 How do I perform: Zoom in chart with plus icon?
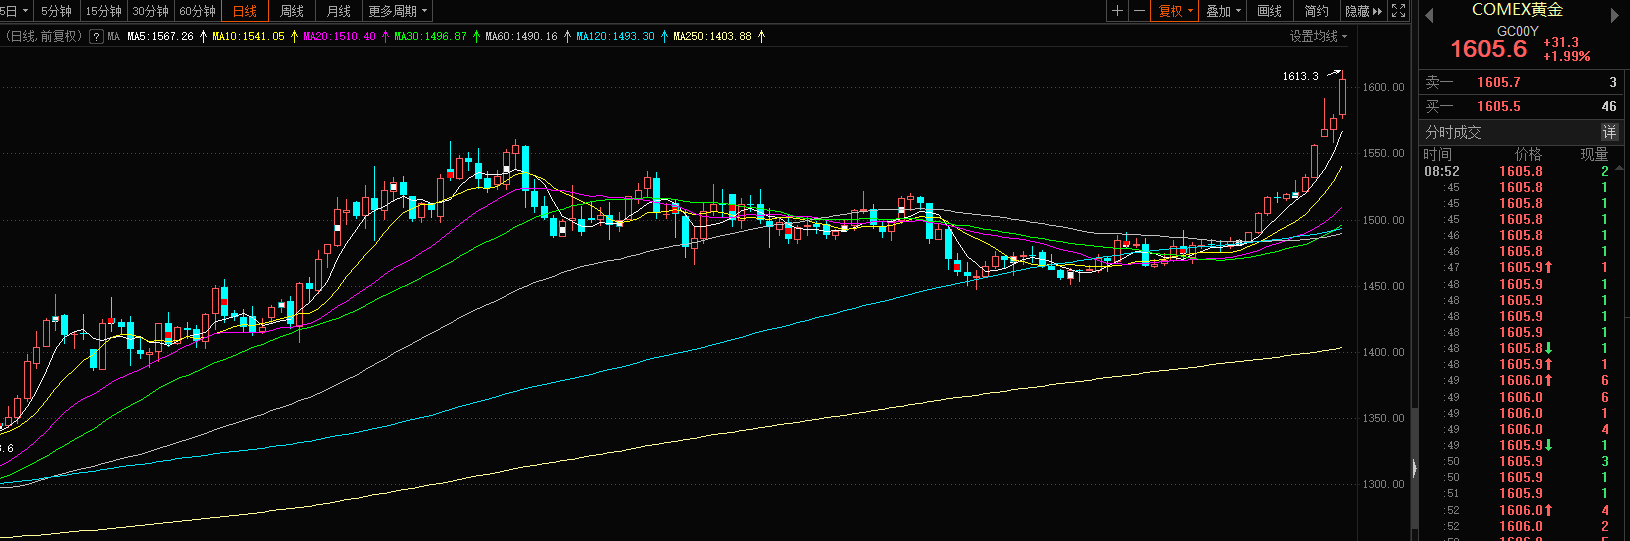[1117, 11]
